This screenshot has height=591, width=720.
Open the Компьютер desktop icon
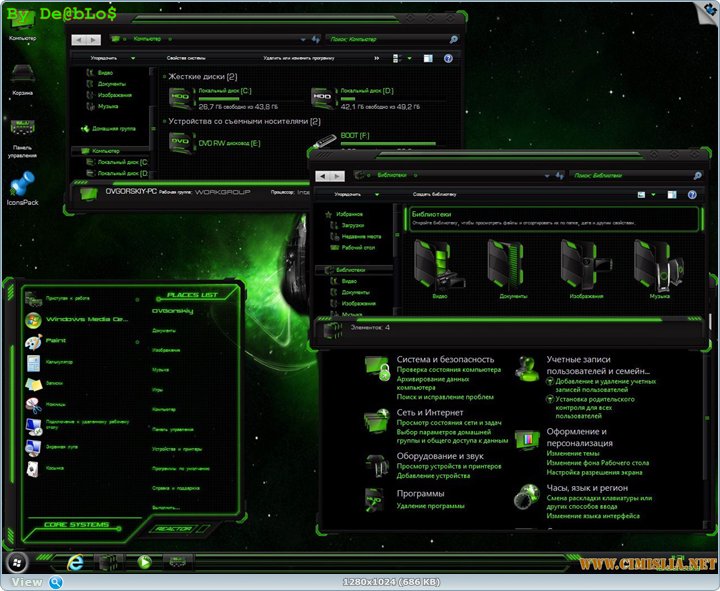tap(22, 24)
